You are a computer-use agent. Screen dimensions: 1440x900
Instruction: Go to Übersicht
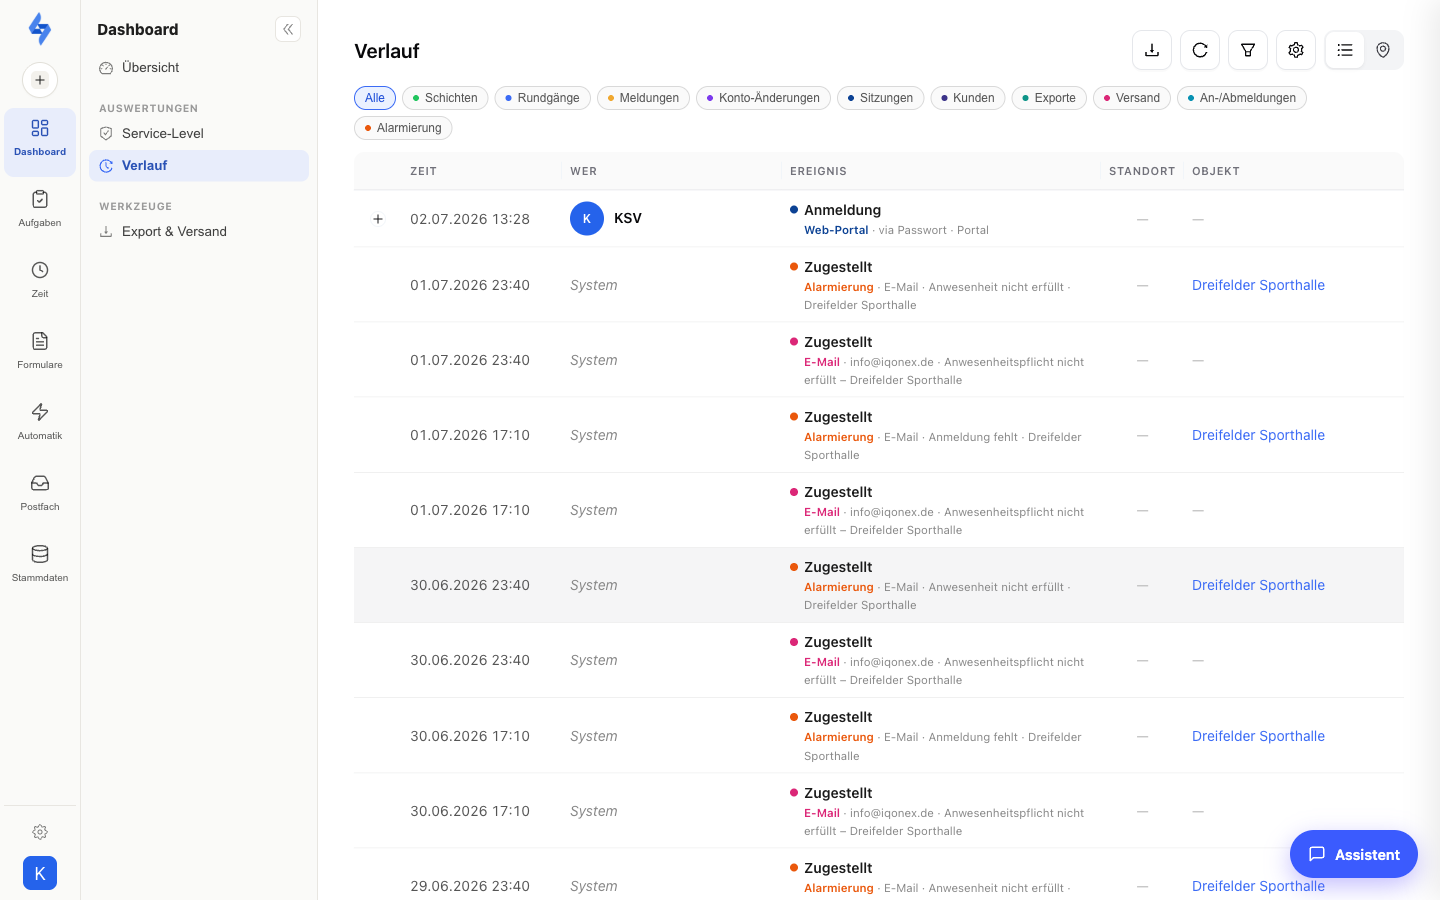tap(199, 68)
